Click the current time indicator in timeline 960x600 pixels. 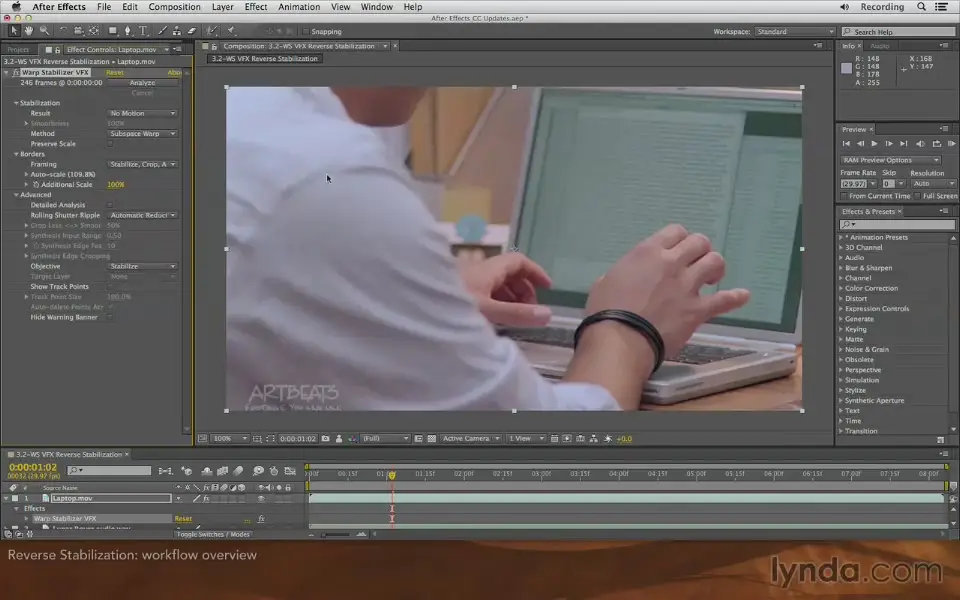point(392,474)
